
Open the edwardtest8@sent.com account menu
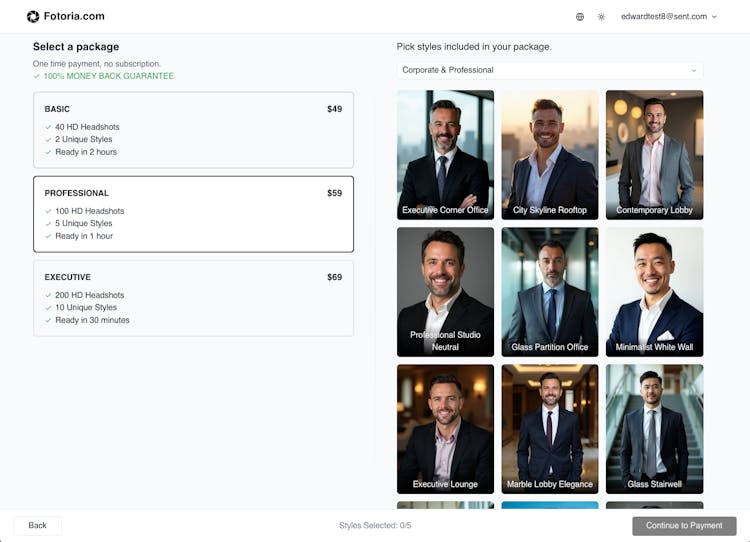coord(668,17)
